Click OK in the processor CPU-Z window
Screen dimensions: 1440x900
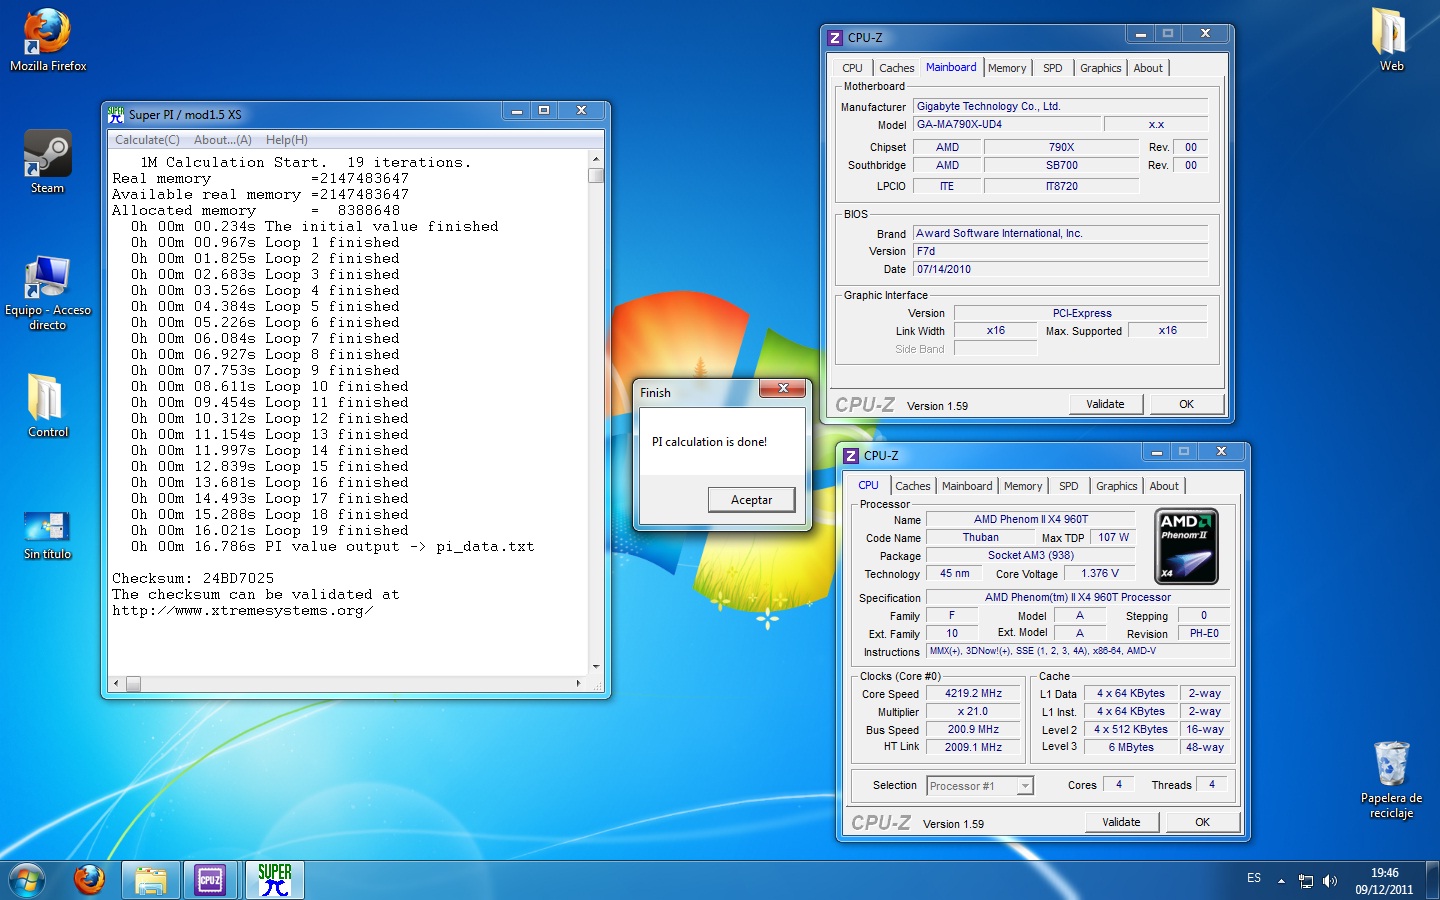click(x=1203, y=822)
